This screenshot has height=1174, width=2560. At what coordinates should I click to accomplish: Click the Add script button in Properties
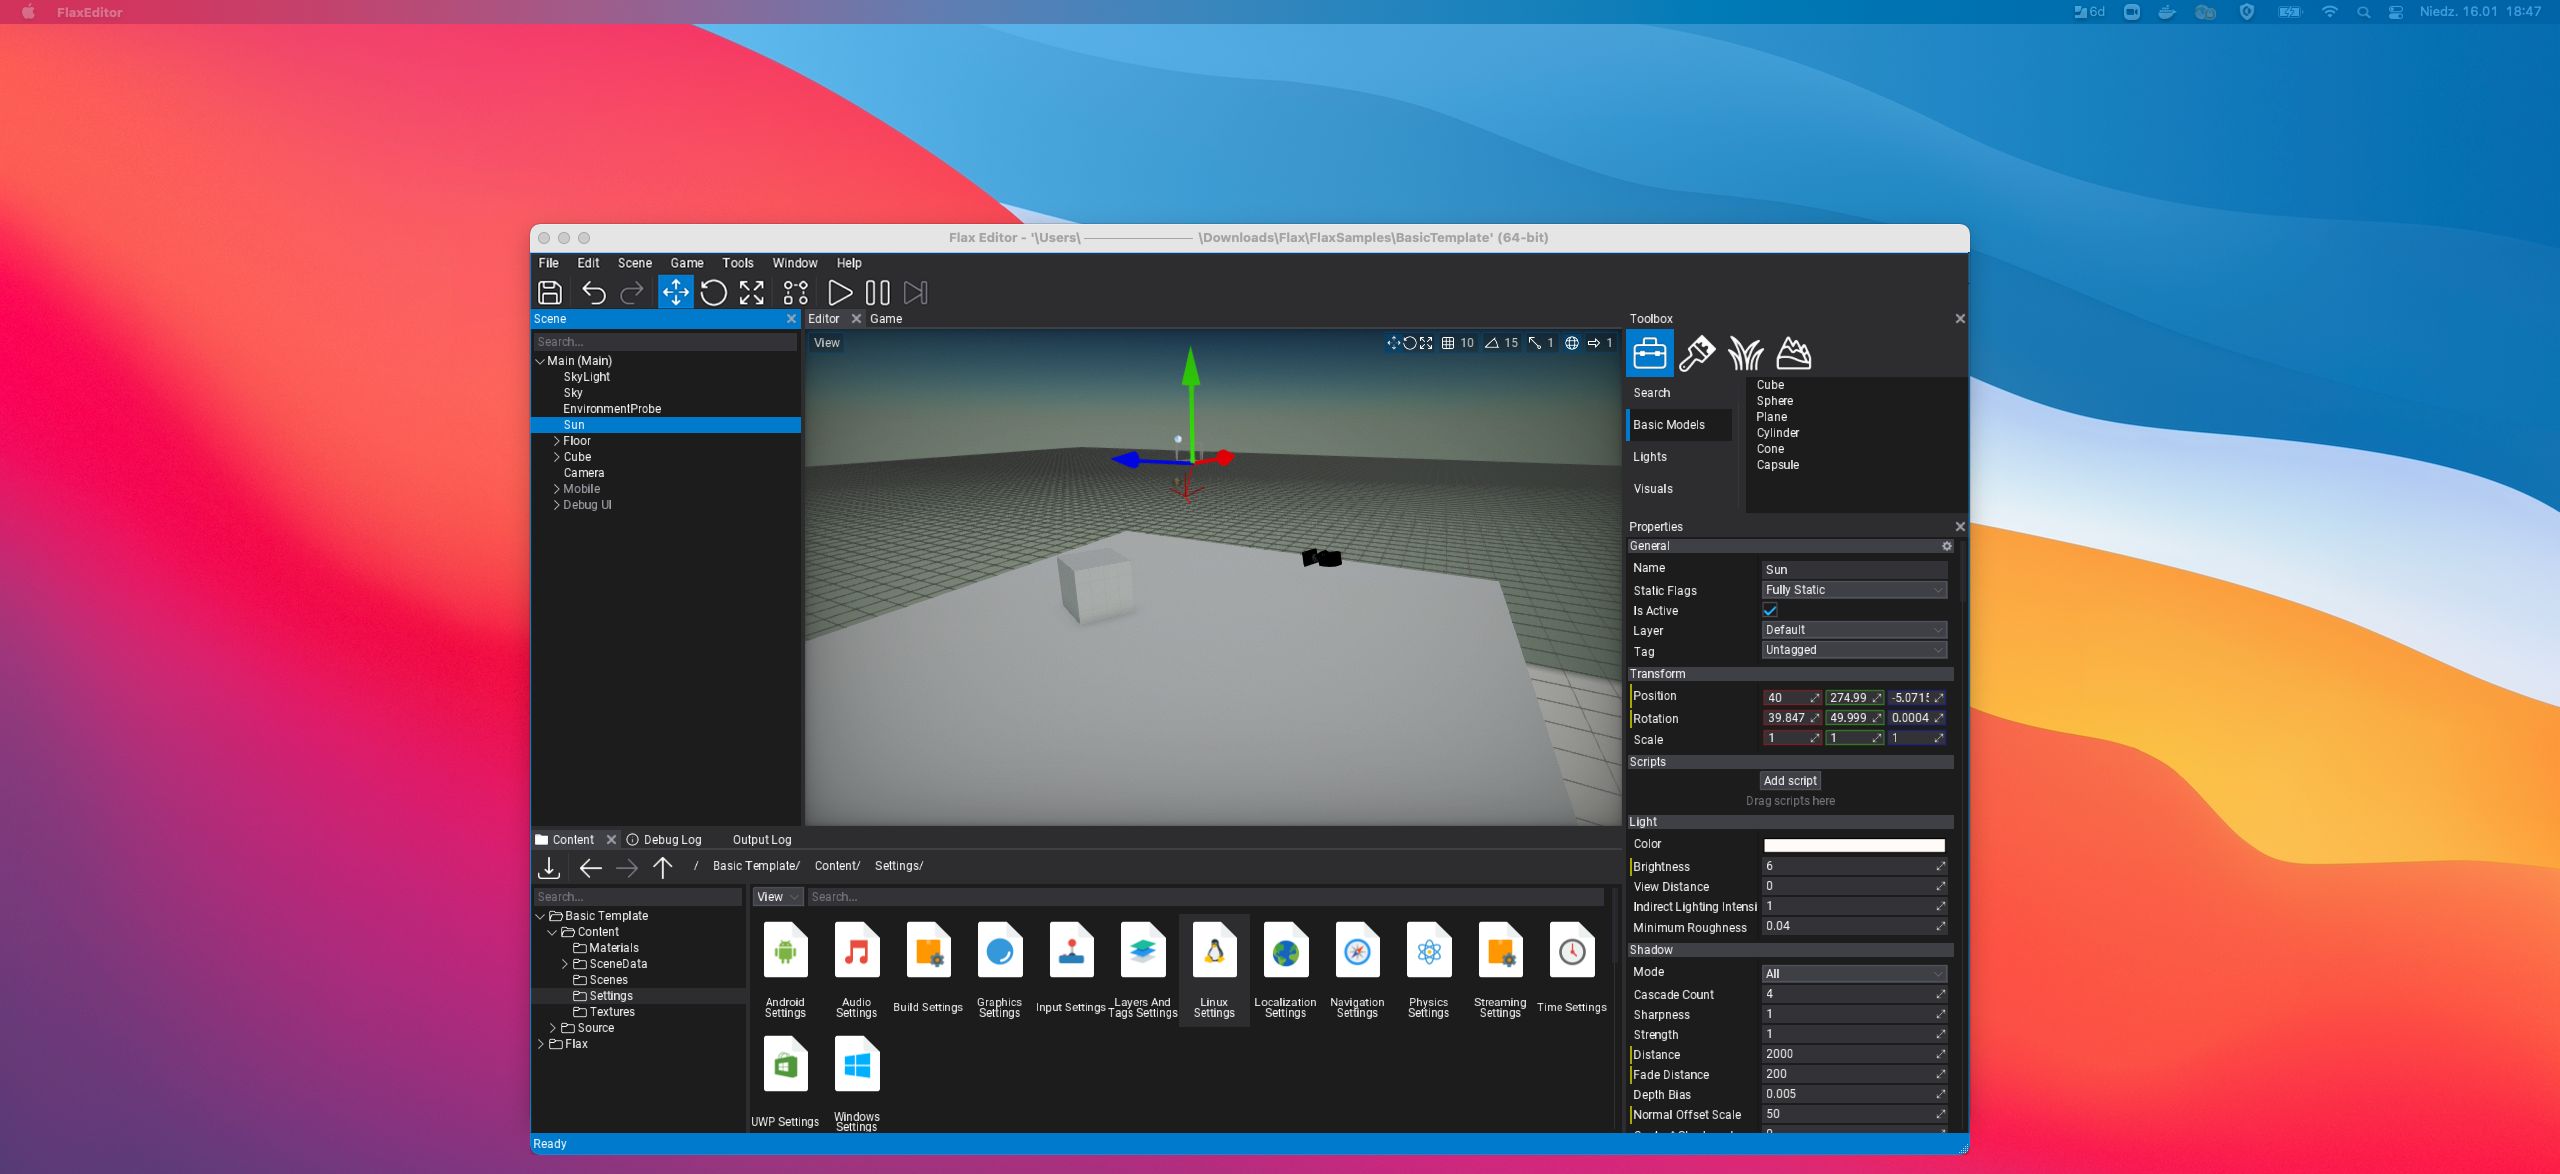click(x=1789, y=780)
